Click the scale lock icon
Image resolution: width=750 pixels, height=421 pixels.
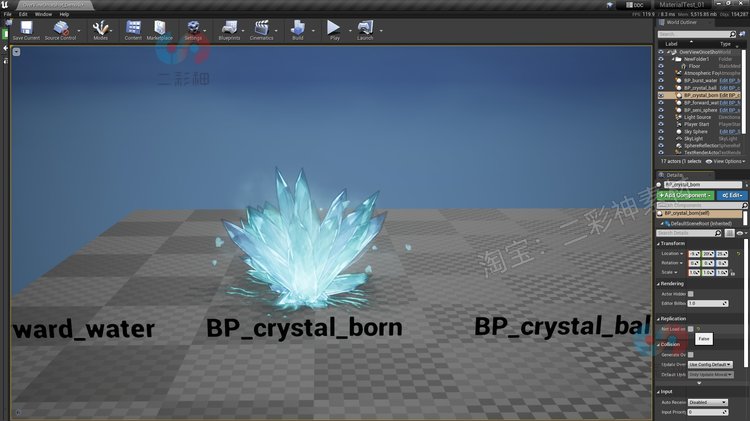(x=732, y=273)
